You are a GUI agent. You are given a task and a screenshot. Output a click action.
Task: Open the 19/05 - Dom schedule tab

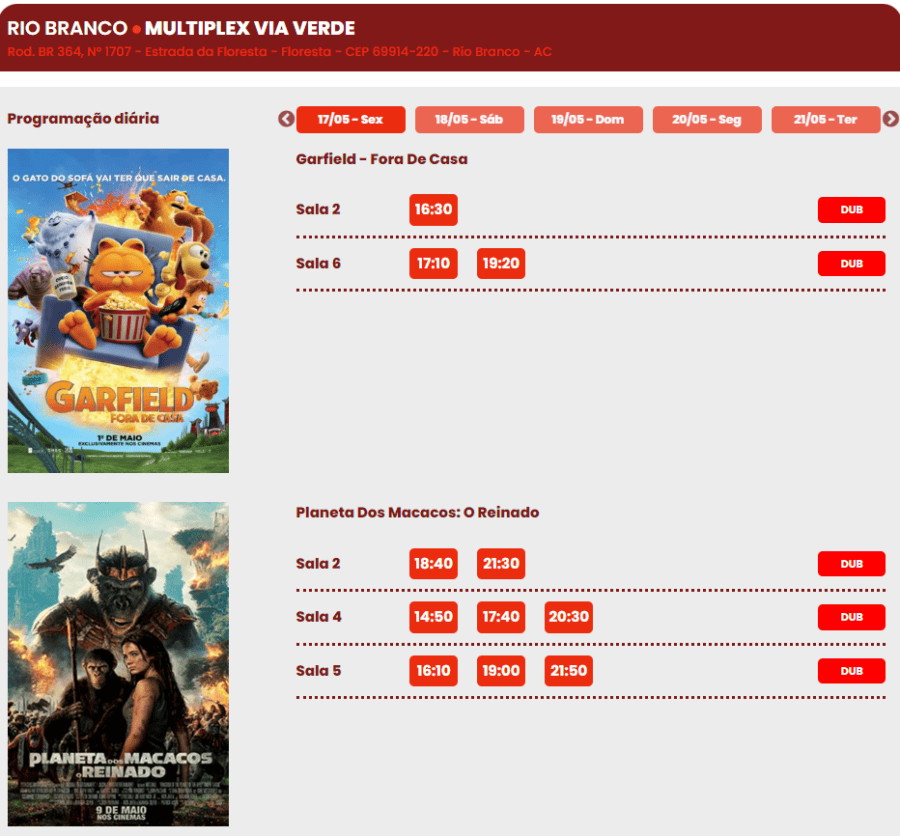tap(588, 119)
